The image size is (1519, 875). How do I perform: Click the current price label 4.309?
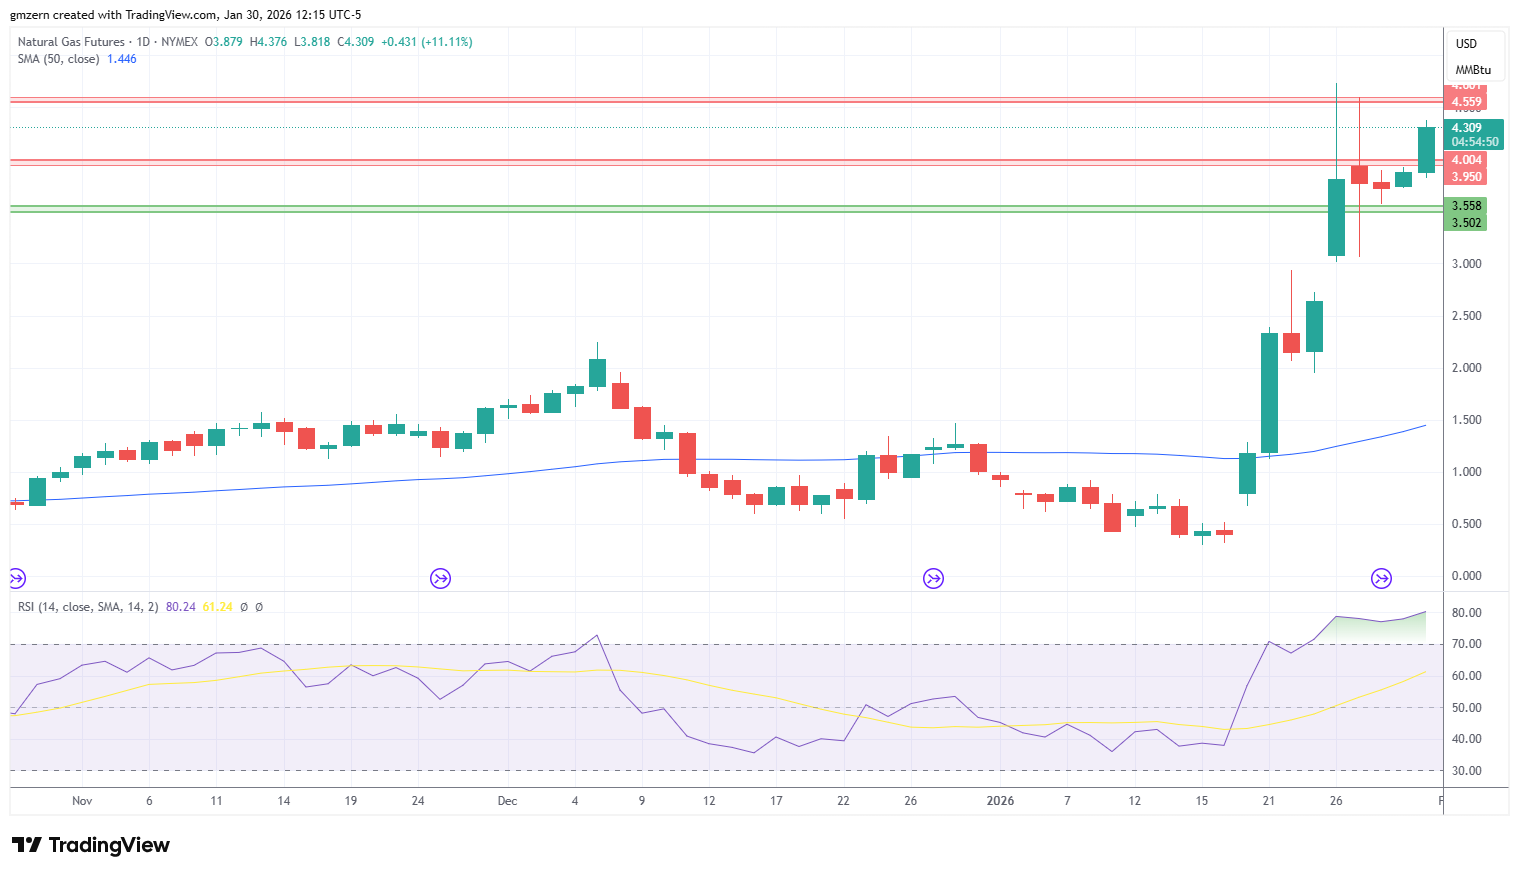[x=1467, y=128]
